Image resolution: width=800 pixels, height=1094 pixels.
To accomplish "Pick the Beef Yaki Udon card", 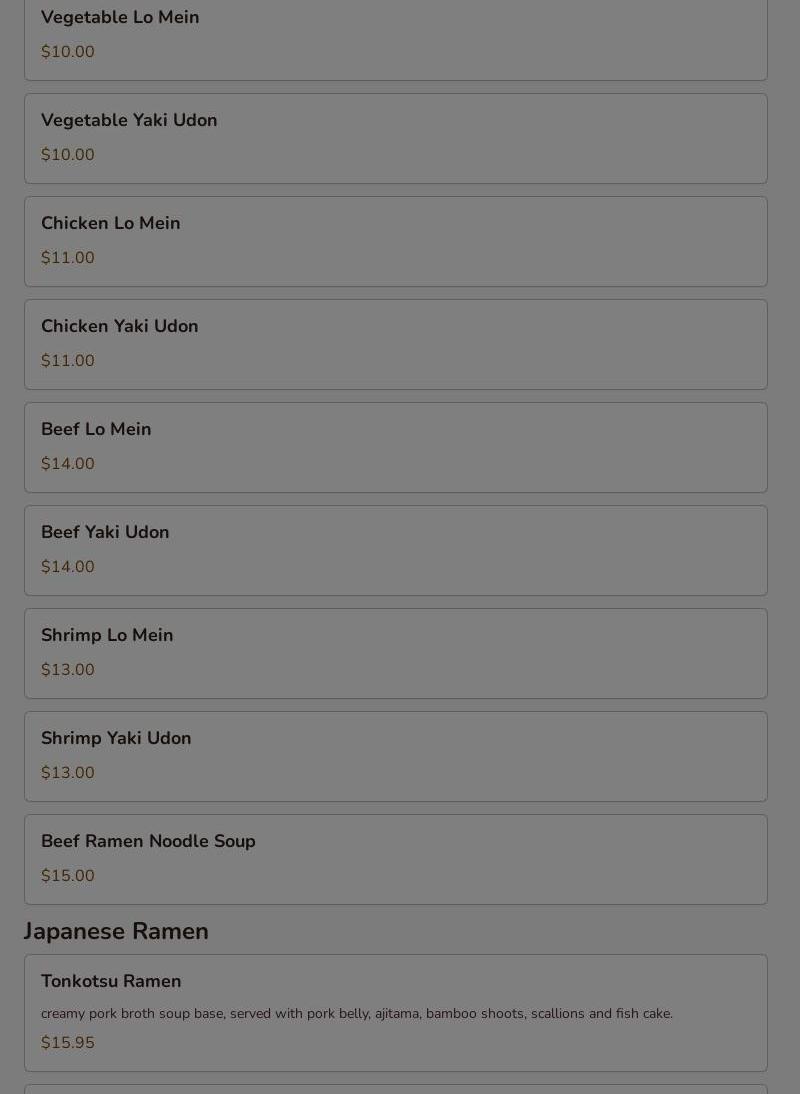I will tap(395, 550).
